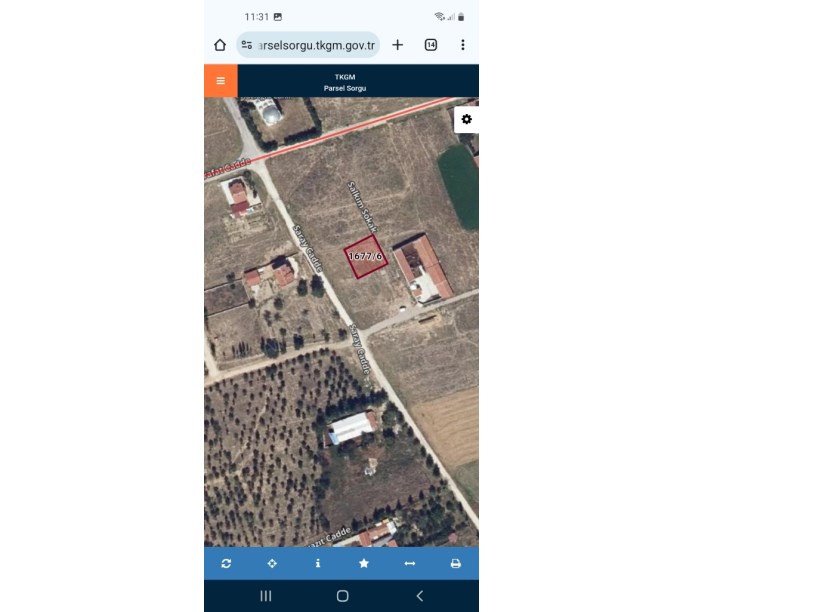This screenshot has width=816, height=612.
Task: Select parcel 1677/6 on the map
Action: coord(366,257)
